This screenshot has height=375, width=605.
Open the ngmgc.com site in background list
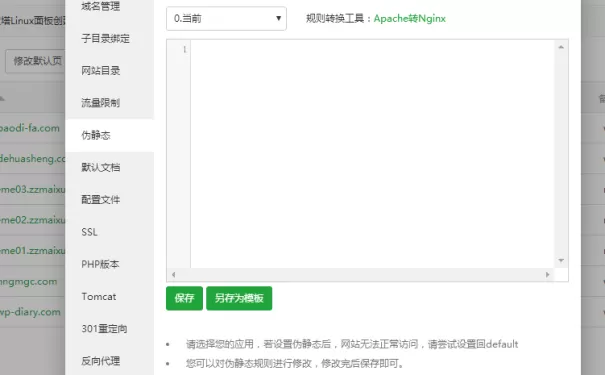click(29, 281)
